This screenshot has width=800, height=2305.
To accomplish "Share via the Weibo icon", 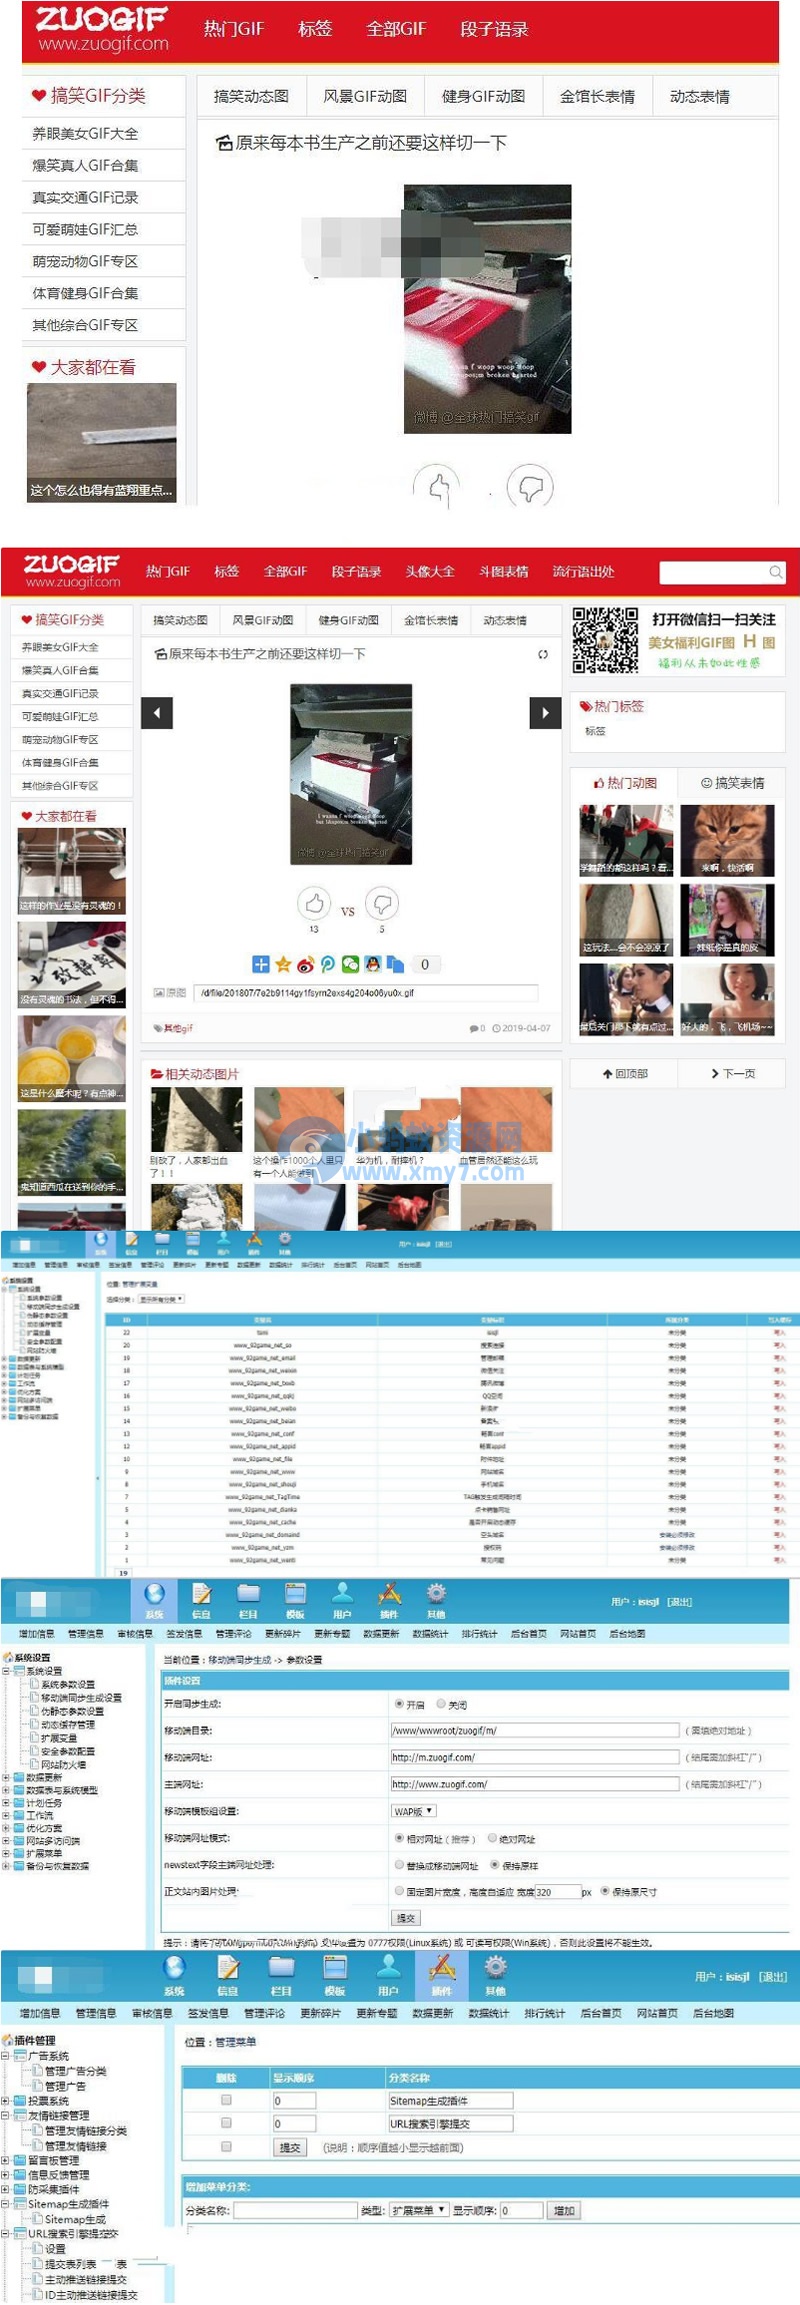I will click(305, 964).
